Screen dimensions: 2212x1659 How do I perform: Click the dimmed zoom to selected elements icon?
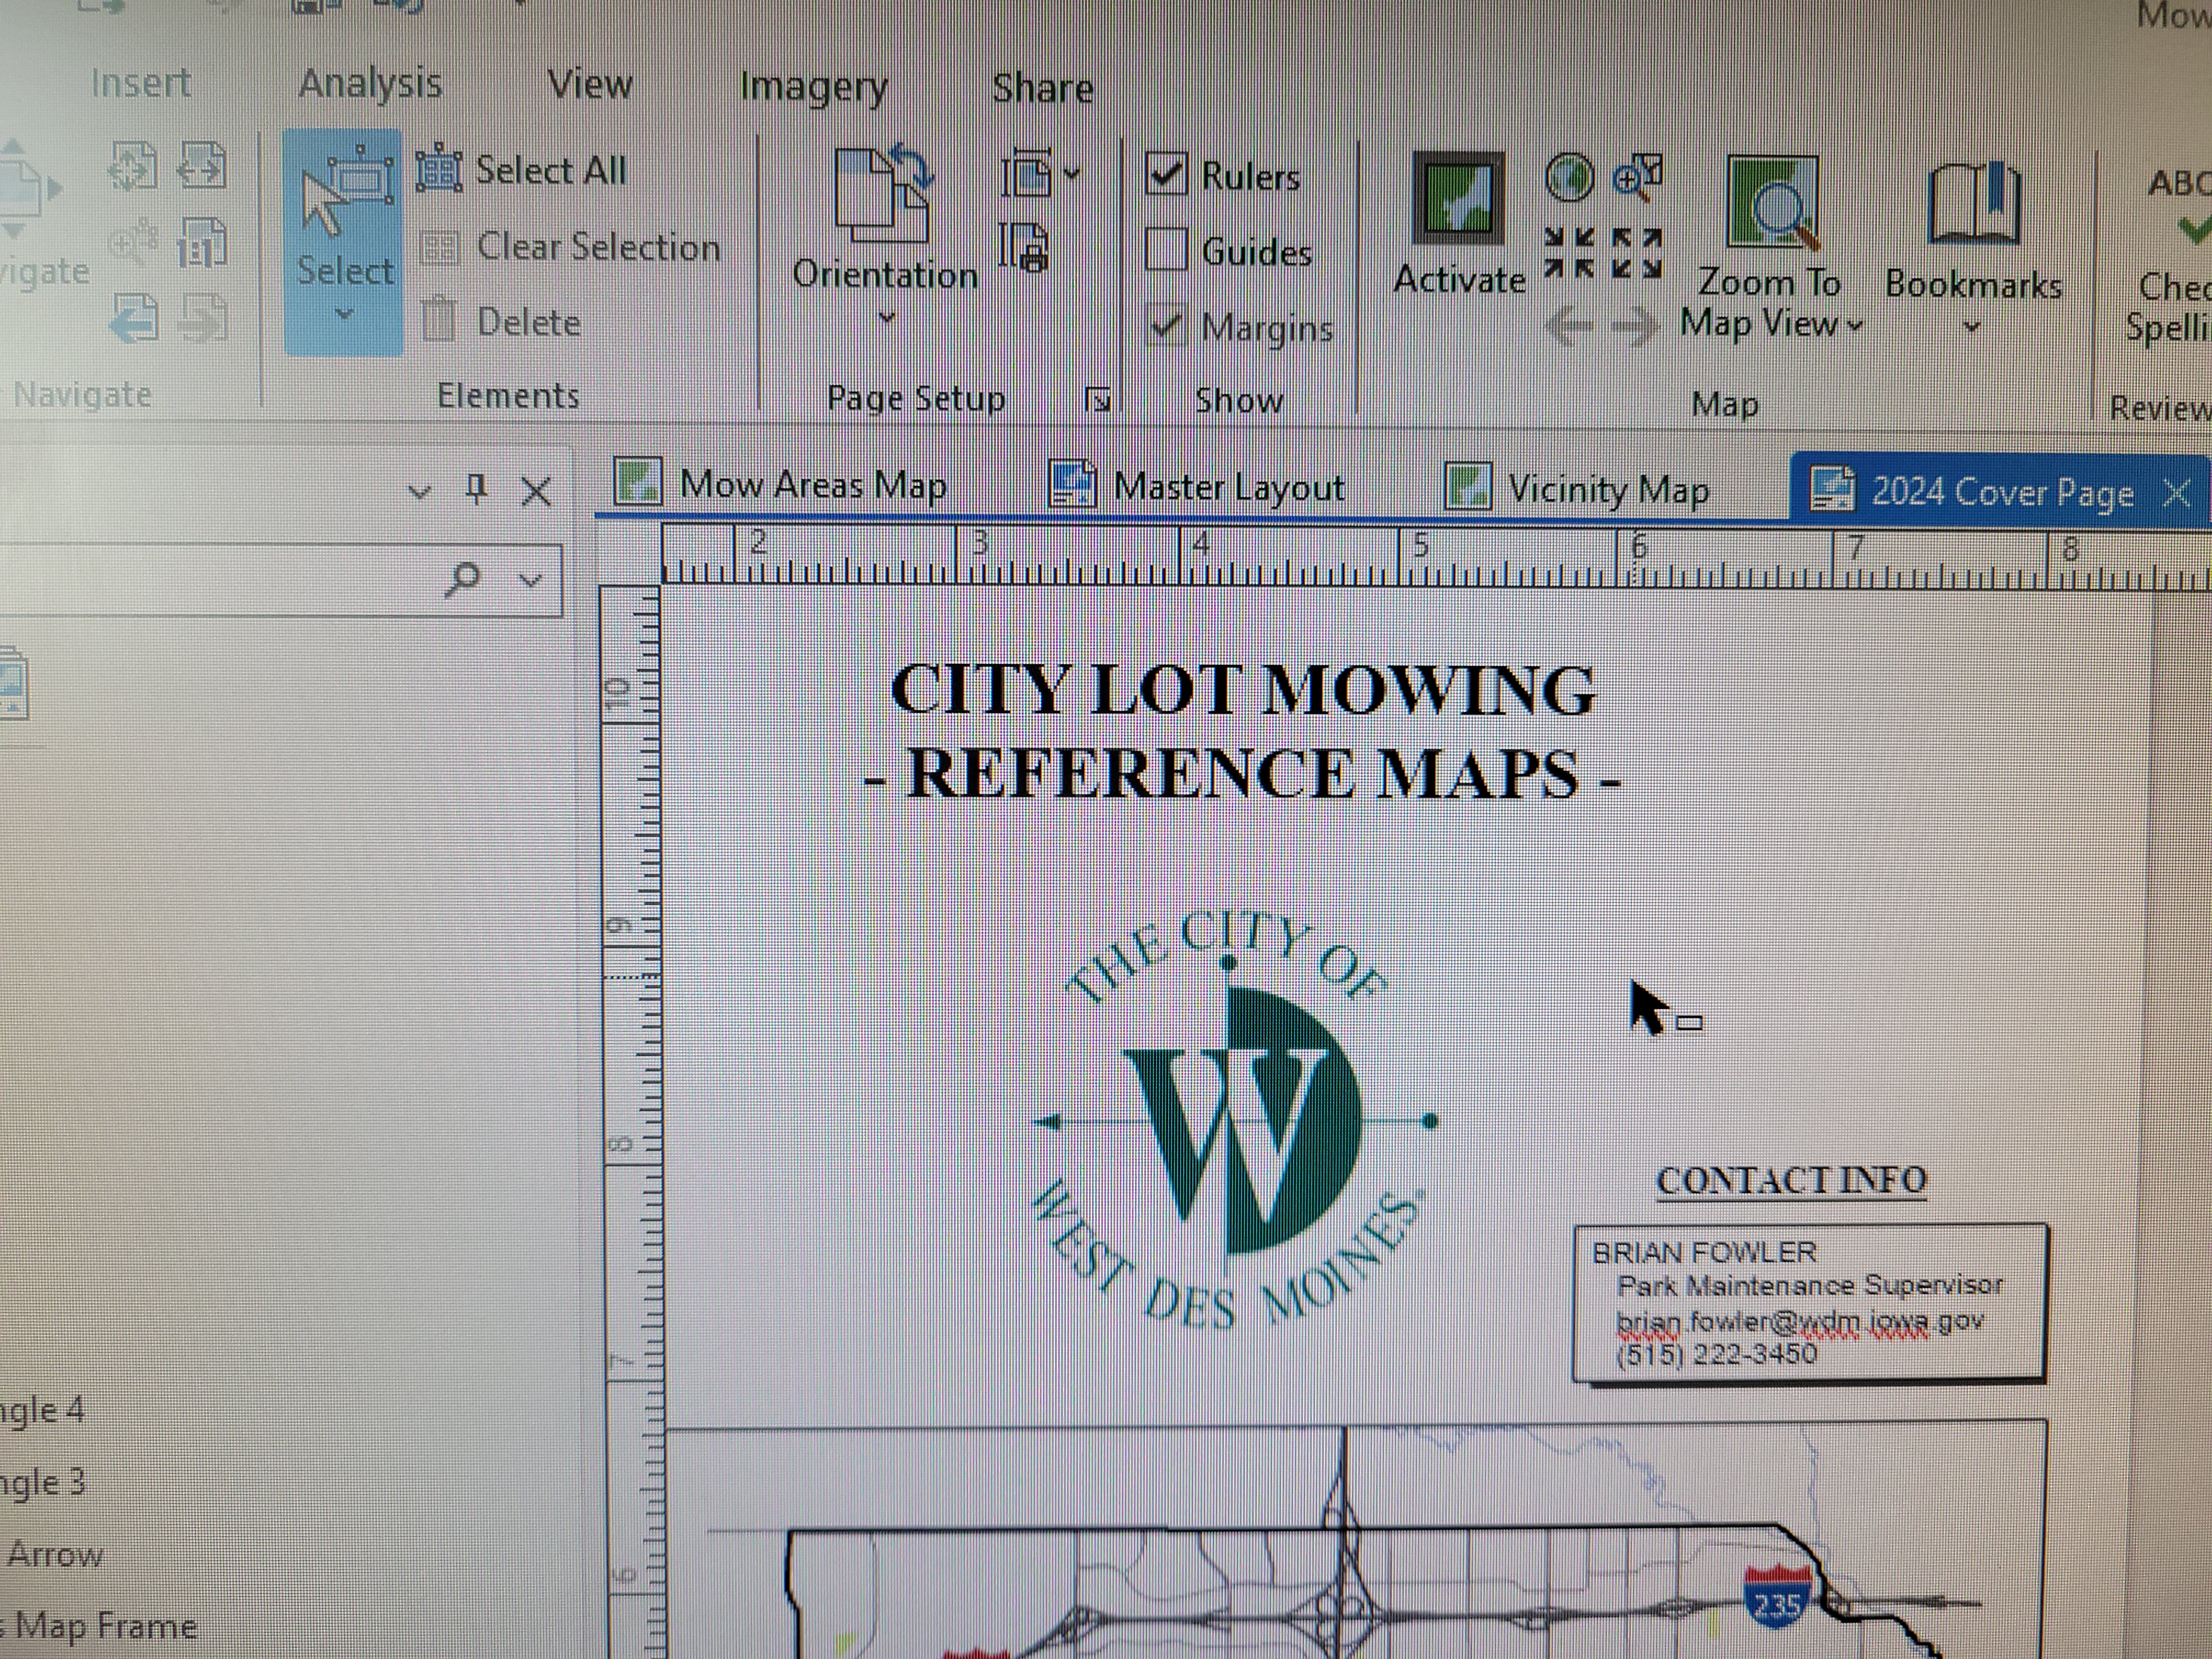(133, 241)
